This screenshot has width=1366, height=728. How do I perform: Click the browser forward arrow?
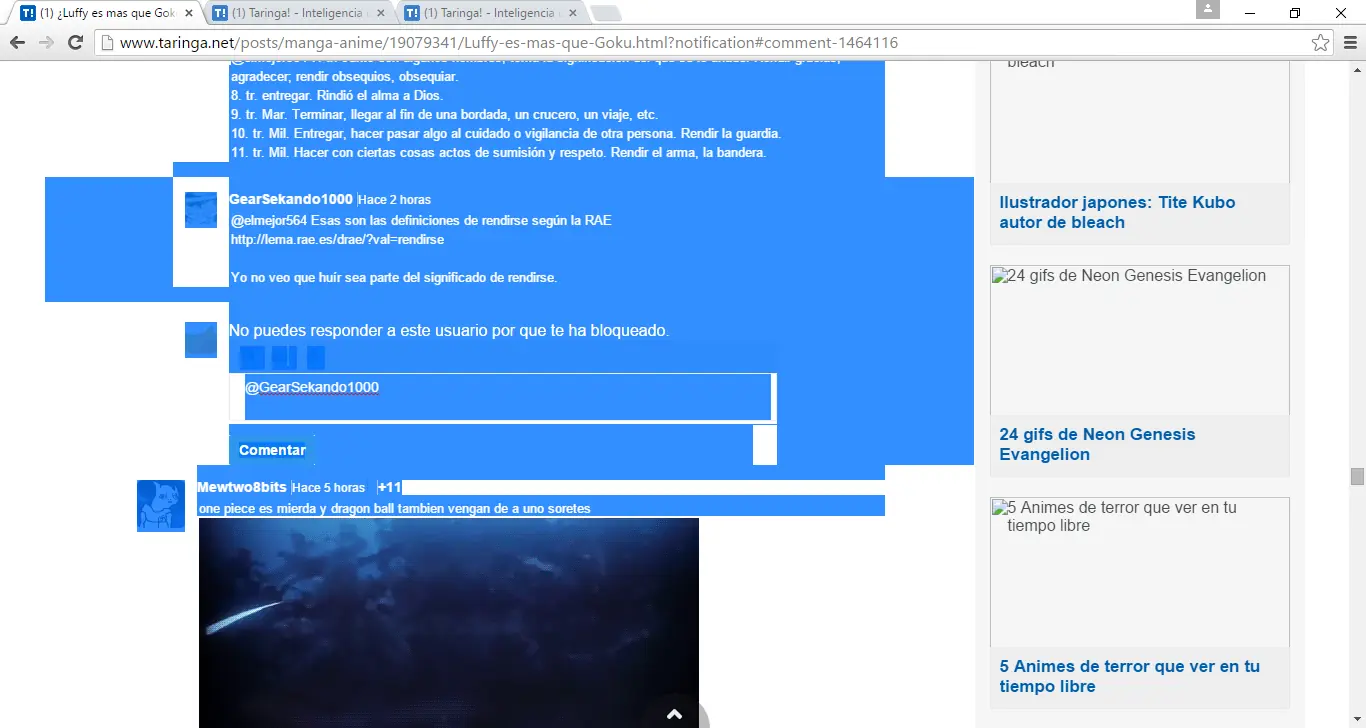46,43
